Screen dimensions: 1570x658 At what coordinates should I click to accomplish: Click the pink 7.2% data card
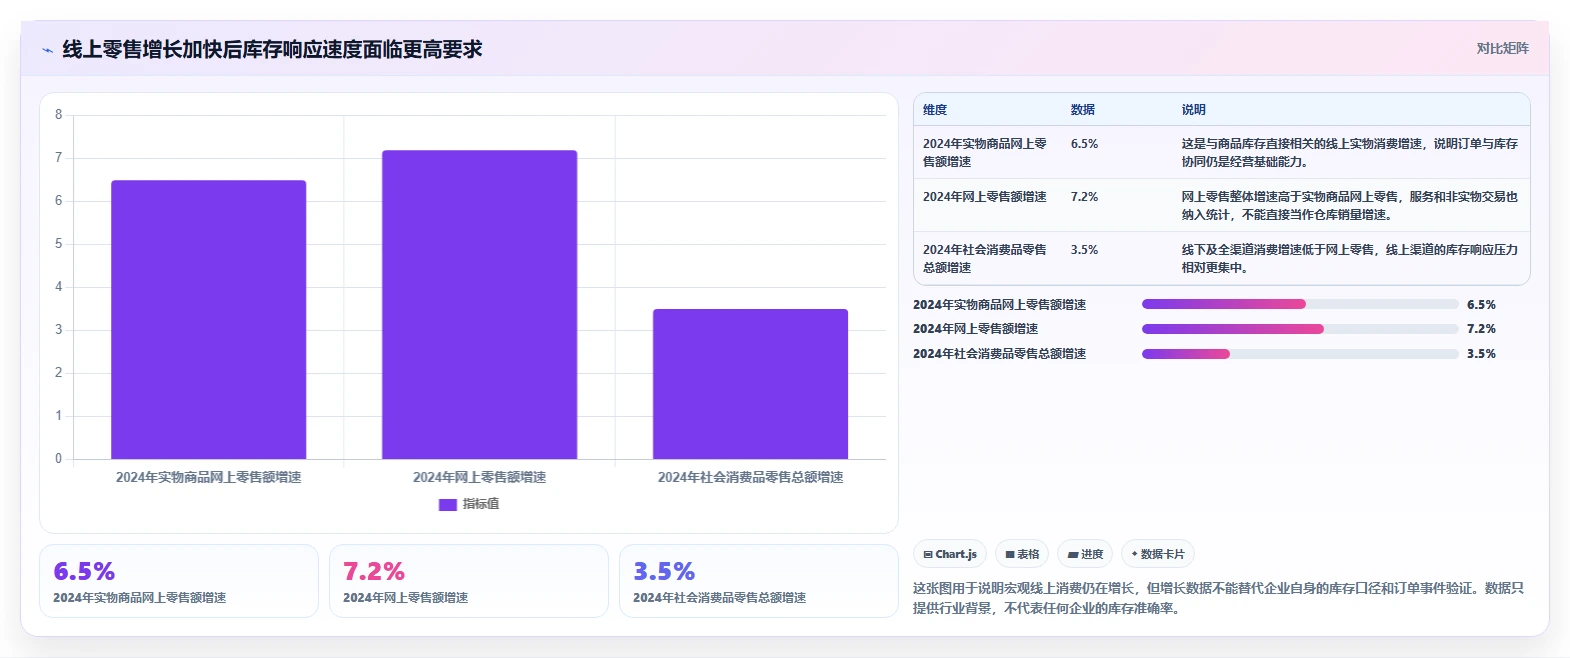click(x=469, y=581)
